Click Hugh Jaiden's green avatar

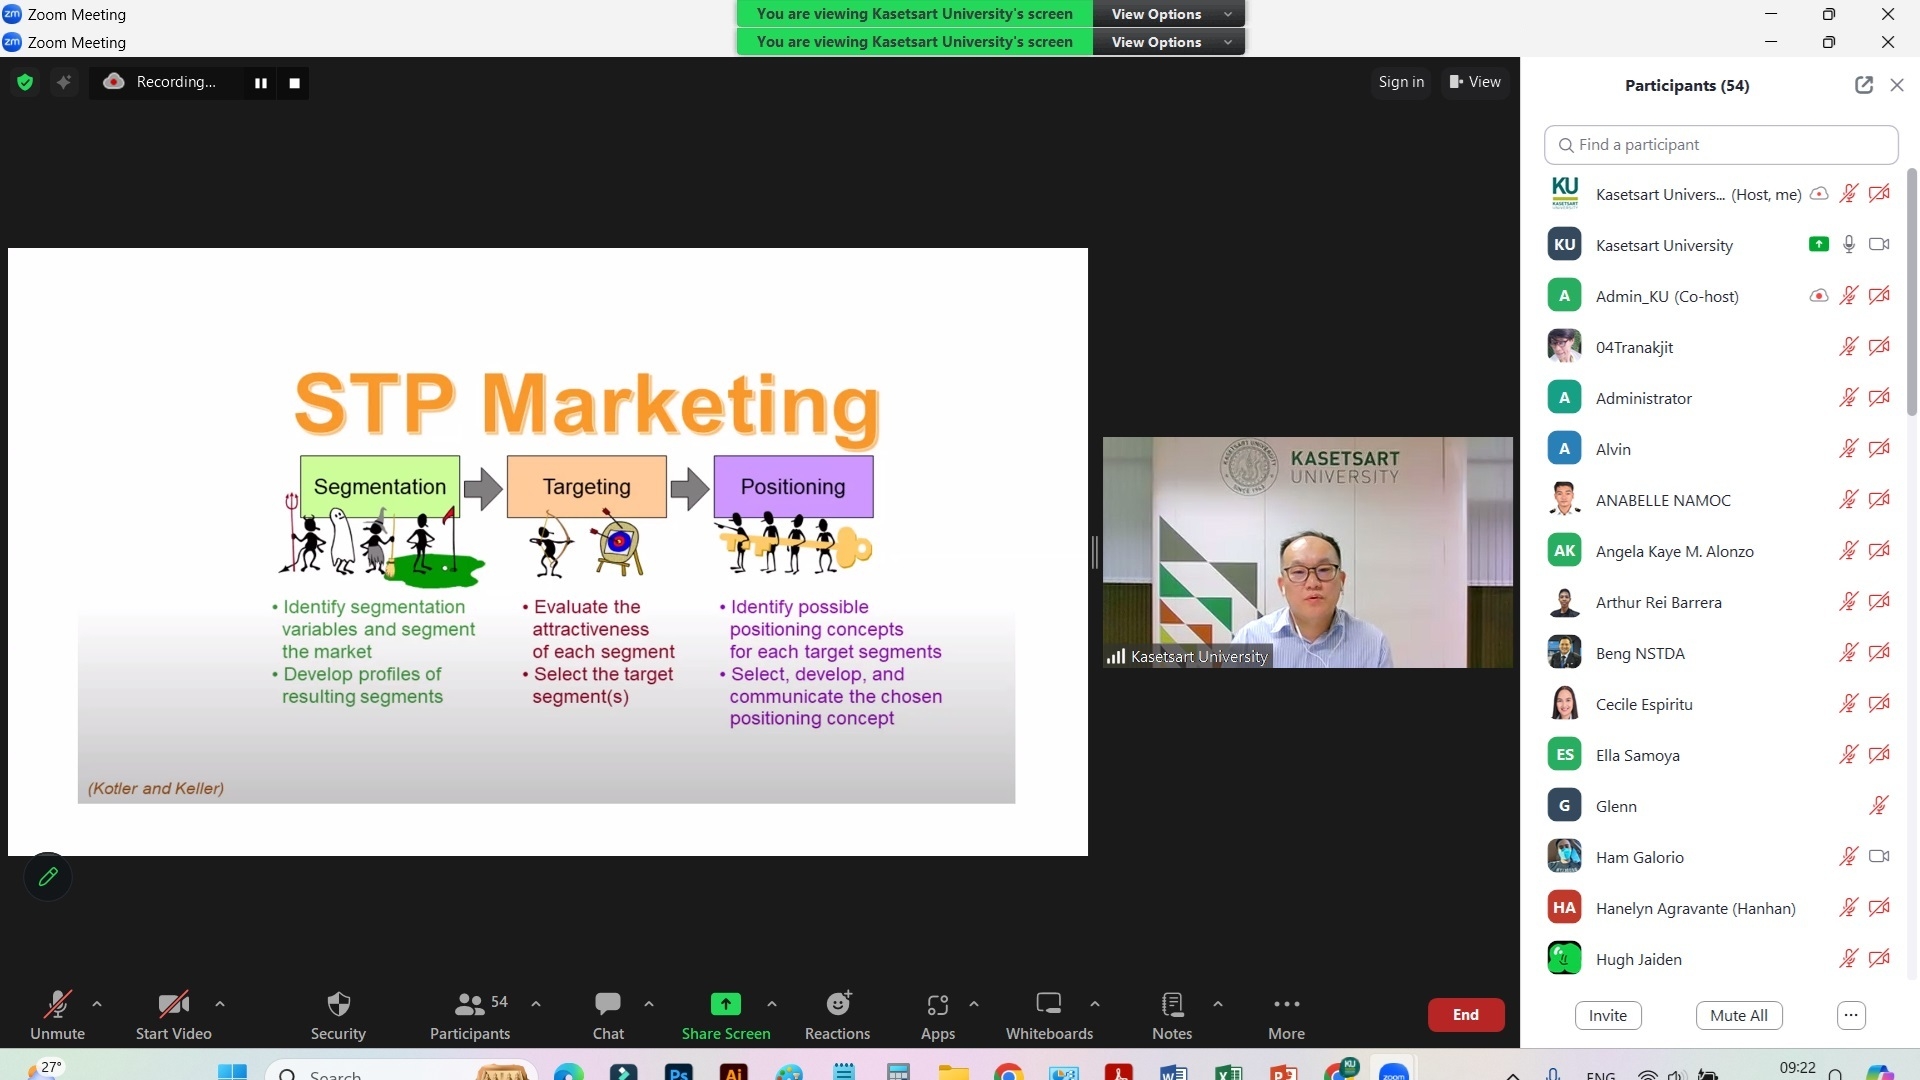click(1564, 958)
